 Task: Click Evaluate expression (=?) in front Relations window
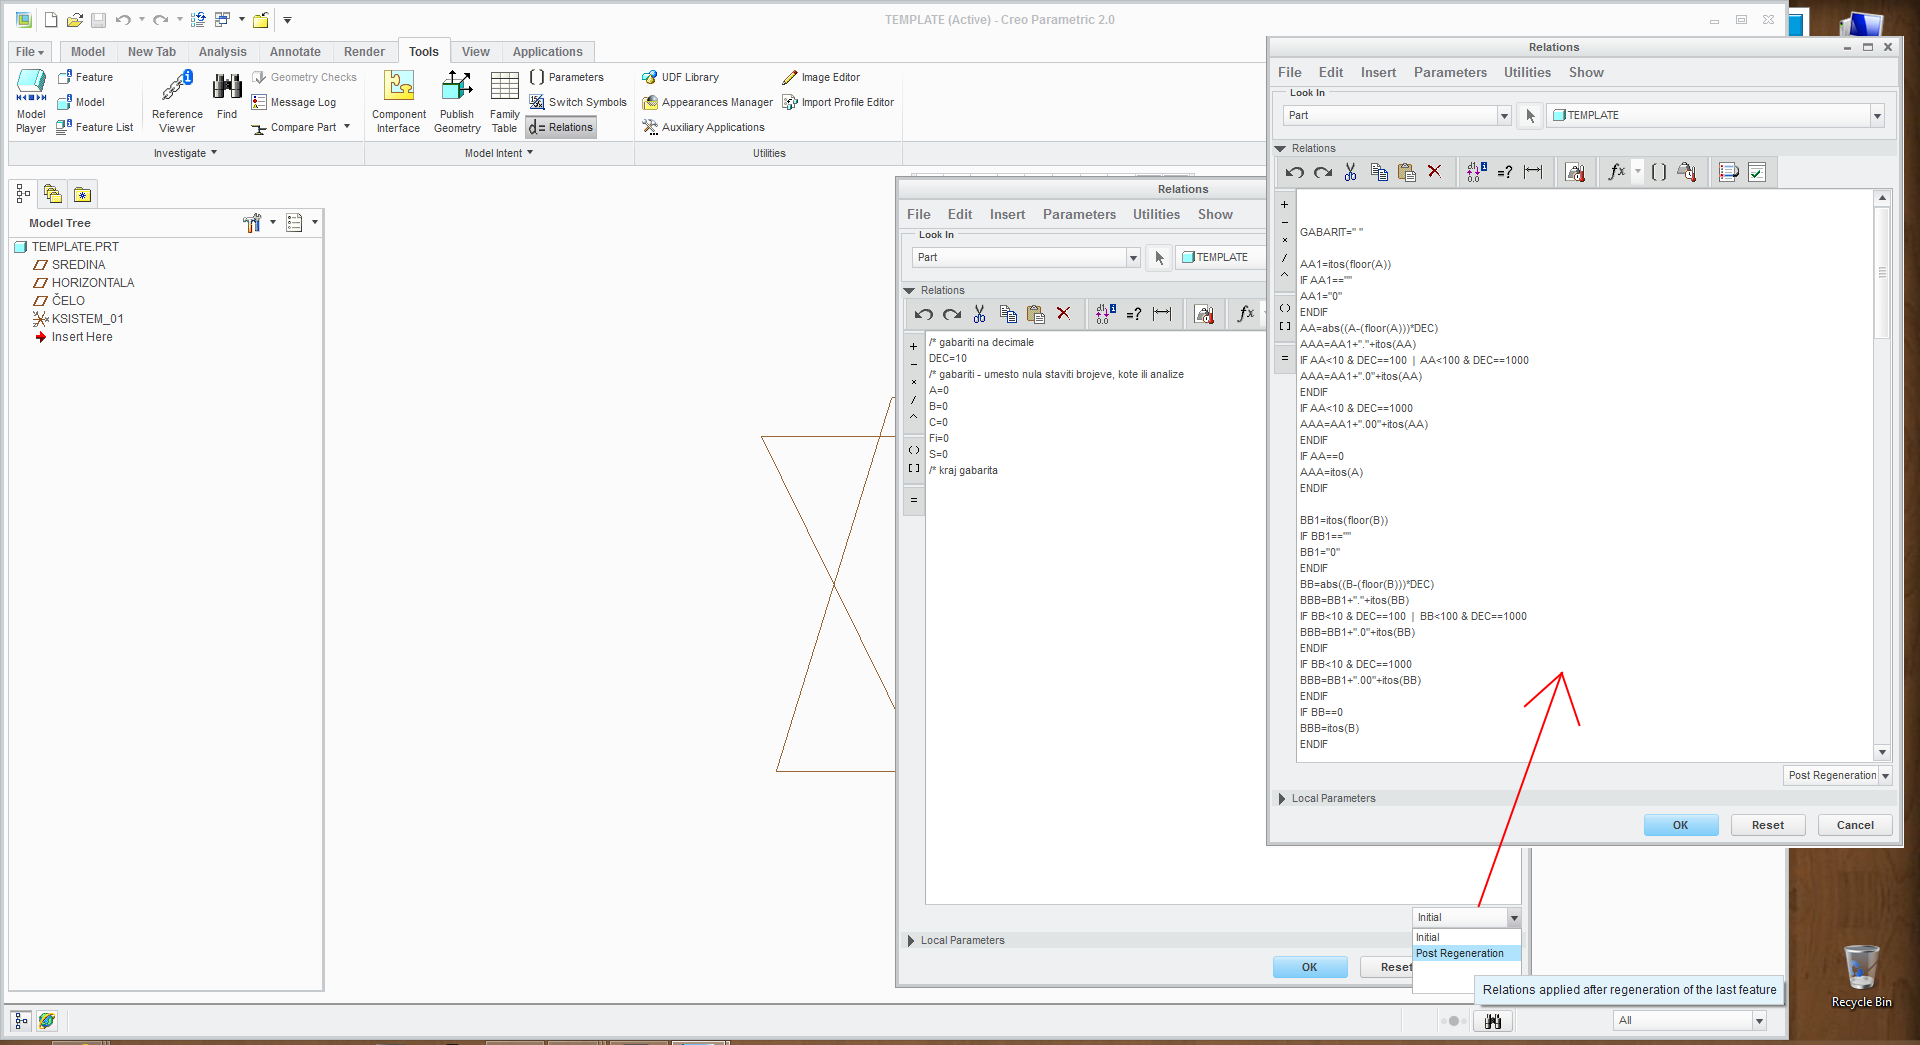[x=1505, y=172]
